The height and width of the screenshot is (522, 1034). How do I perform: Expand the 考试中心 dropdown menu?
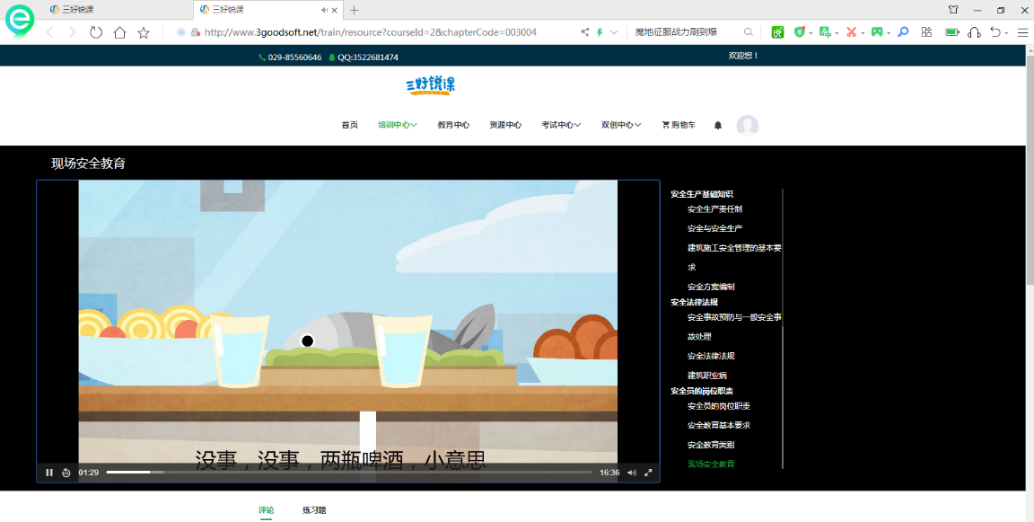pos(561,125)
